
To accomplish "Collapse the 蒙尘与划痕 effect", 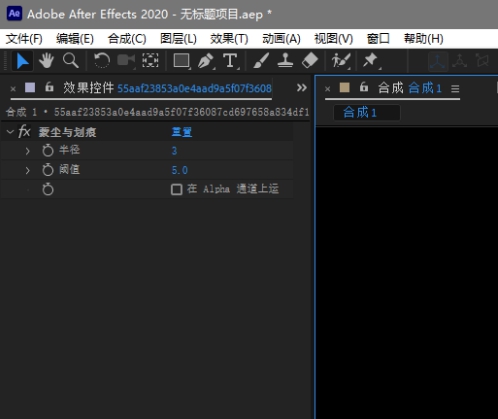I will (x=10, y=132).
